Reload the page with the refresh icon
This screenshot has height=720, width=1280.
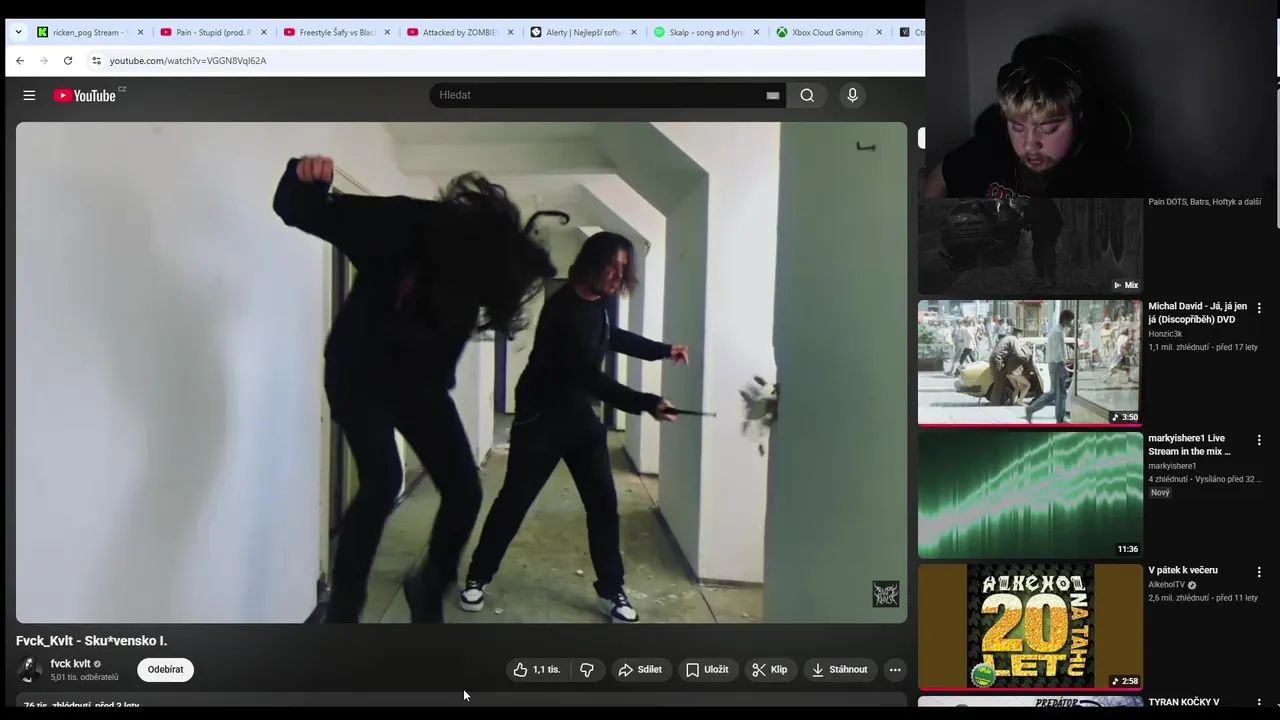68,60
